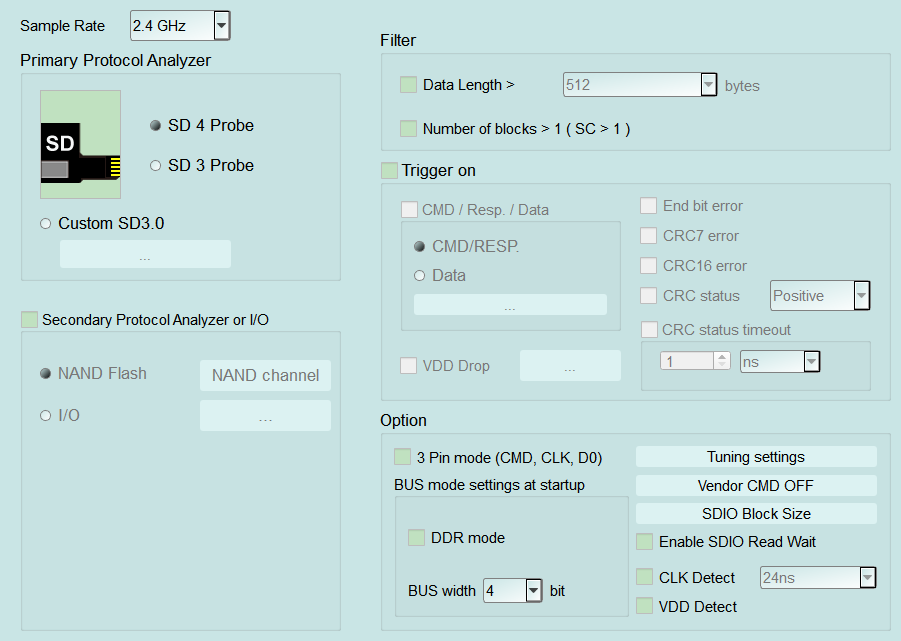Click the Vendor CMD OFF button

756,485
